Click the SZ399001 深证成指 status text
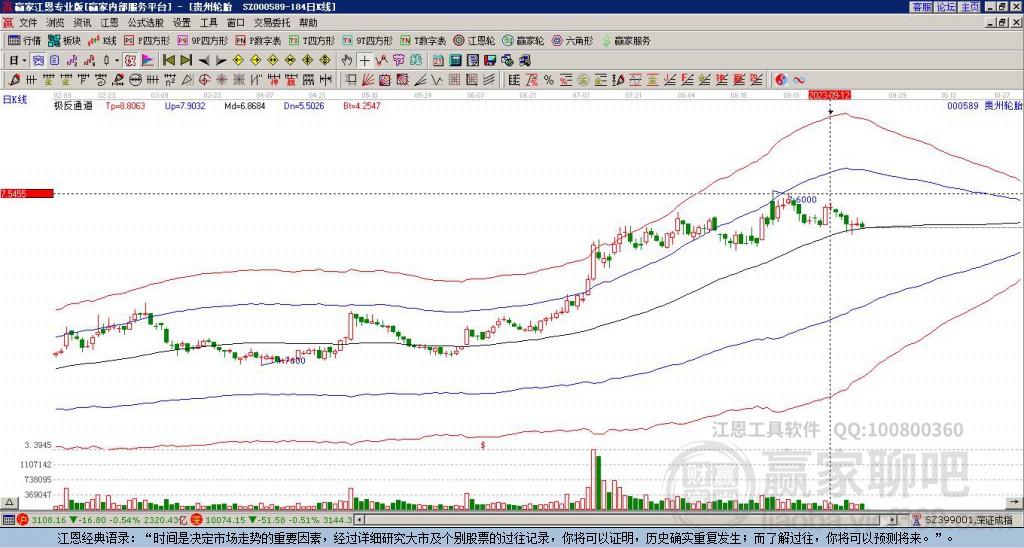This screenshot has width=1024, height=548. 969,520
